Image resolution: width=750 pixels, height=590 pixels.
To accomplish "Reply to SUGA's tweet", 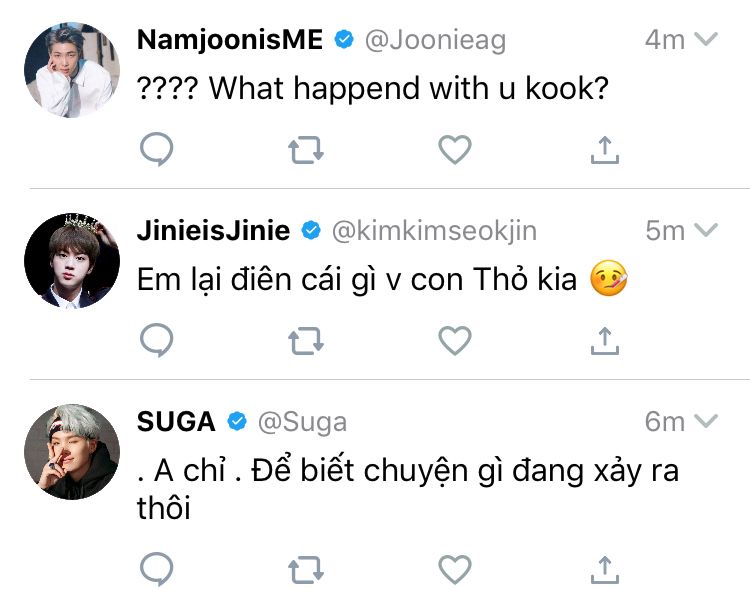I will (x=156, y=570).
